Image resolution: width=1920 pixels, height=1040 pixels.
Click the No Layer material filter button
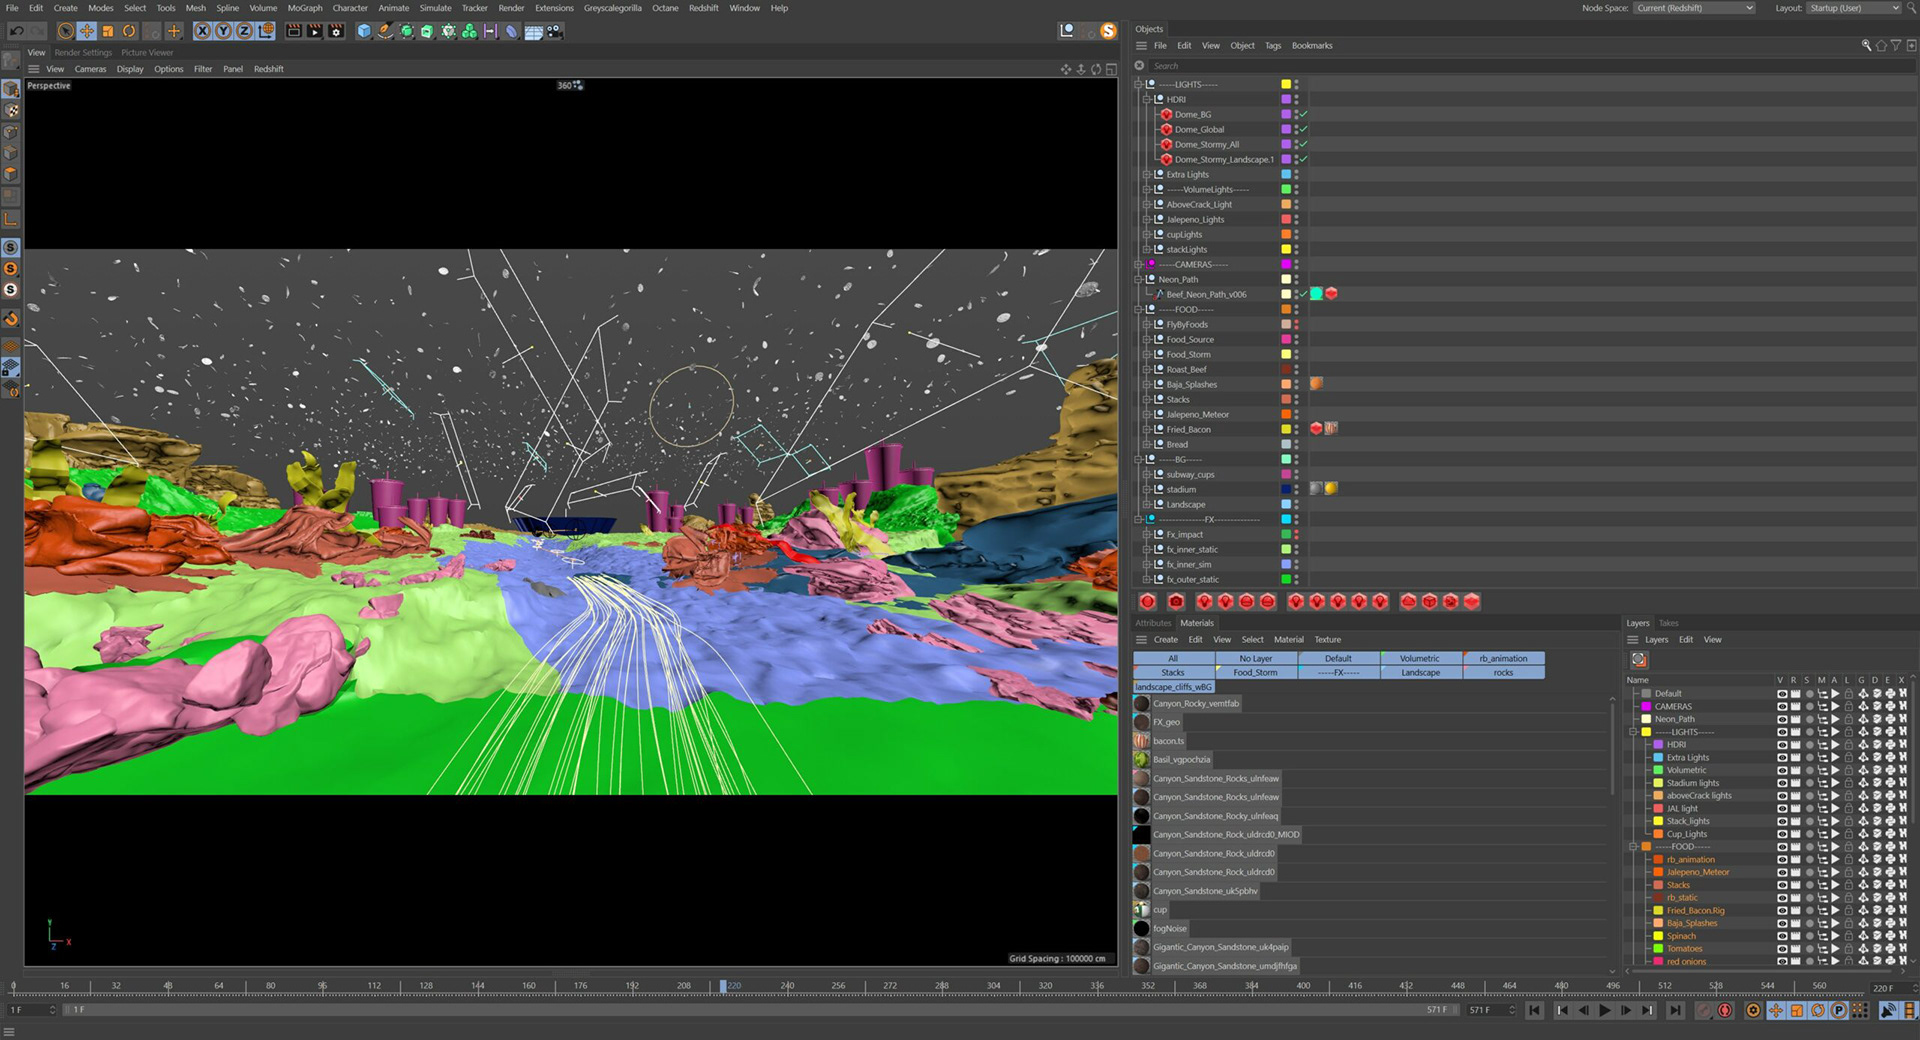[1256, 658]
